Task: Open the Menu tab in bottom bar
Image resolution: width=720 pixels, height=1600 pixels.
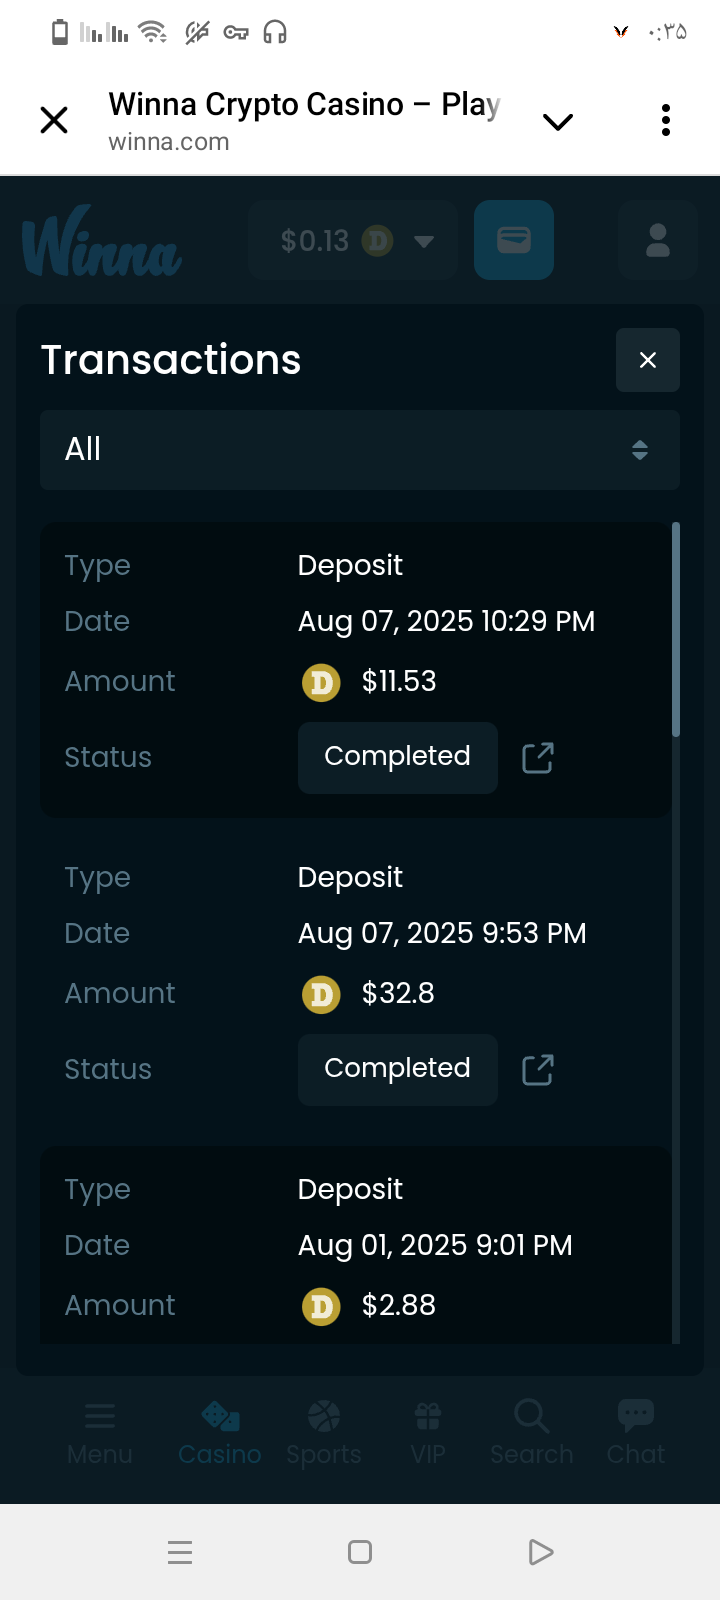Action: [x=100, y=1432]
